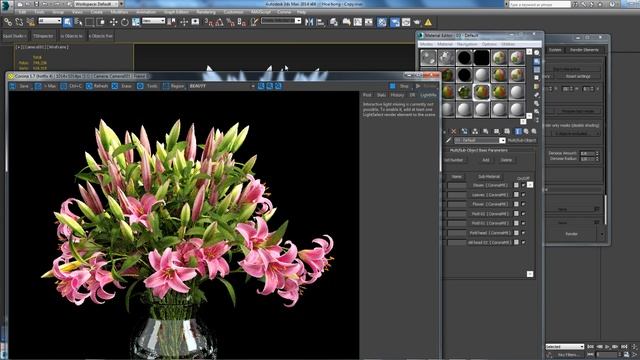
Task: Switch to LightMix tab in Corona VFB
Action: click(428, 95)
